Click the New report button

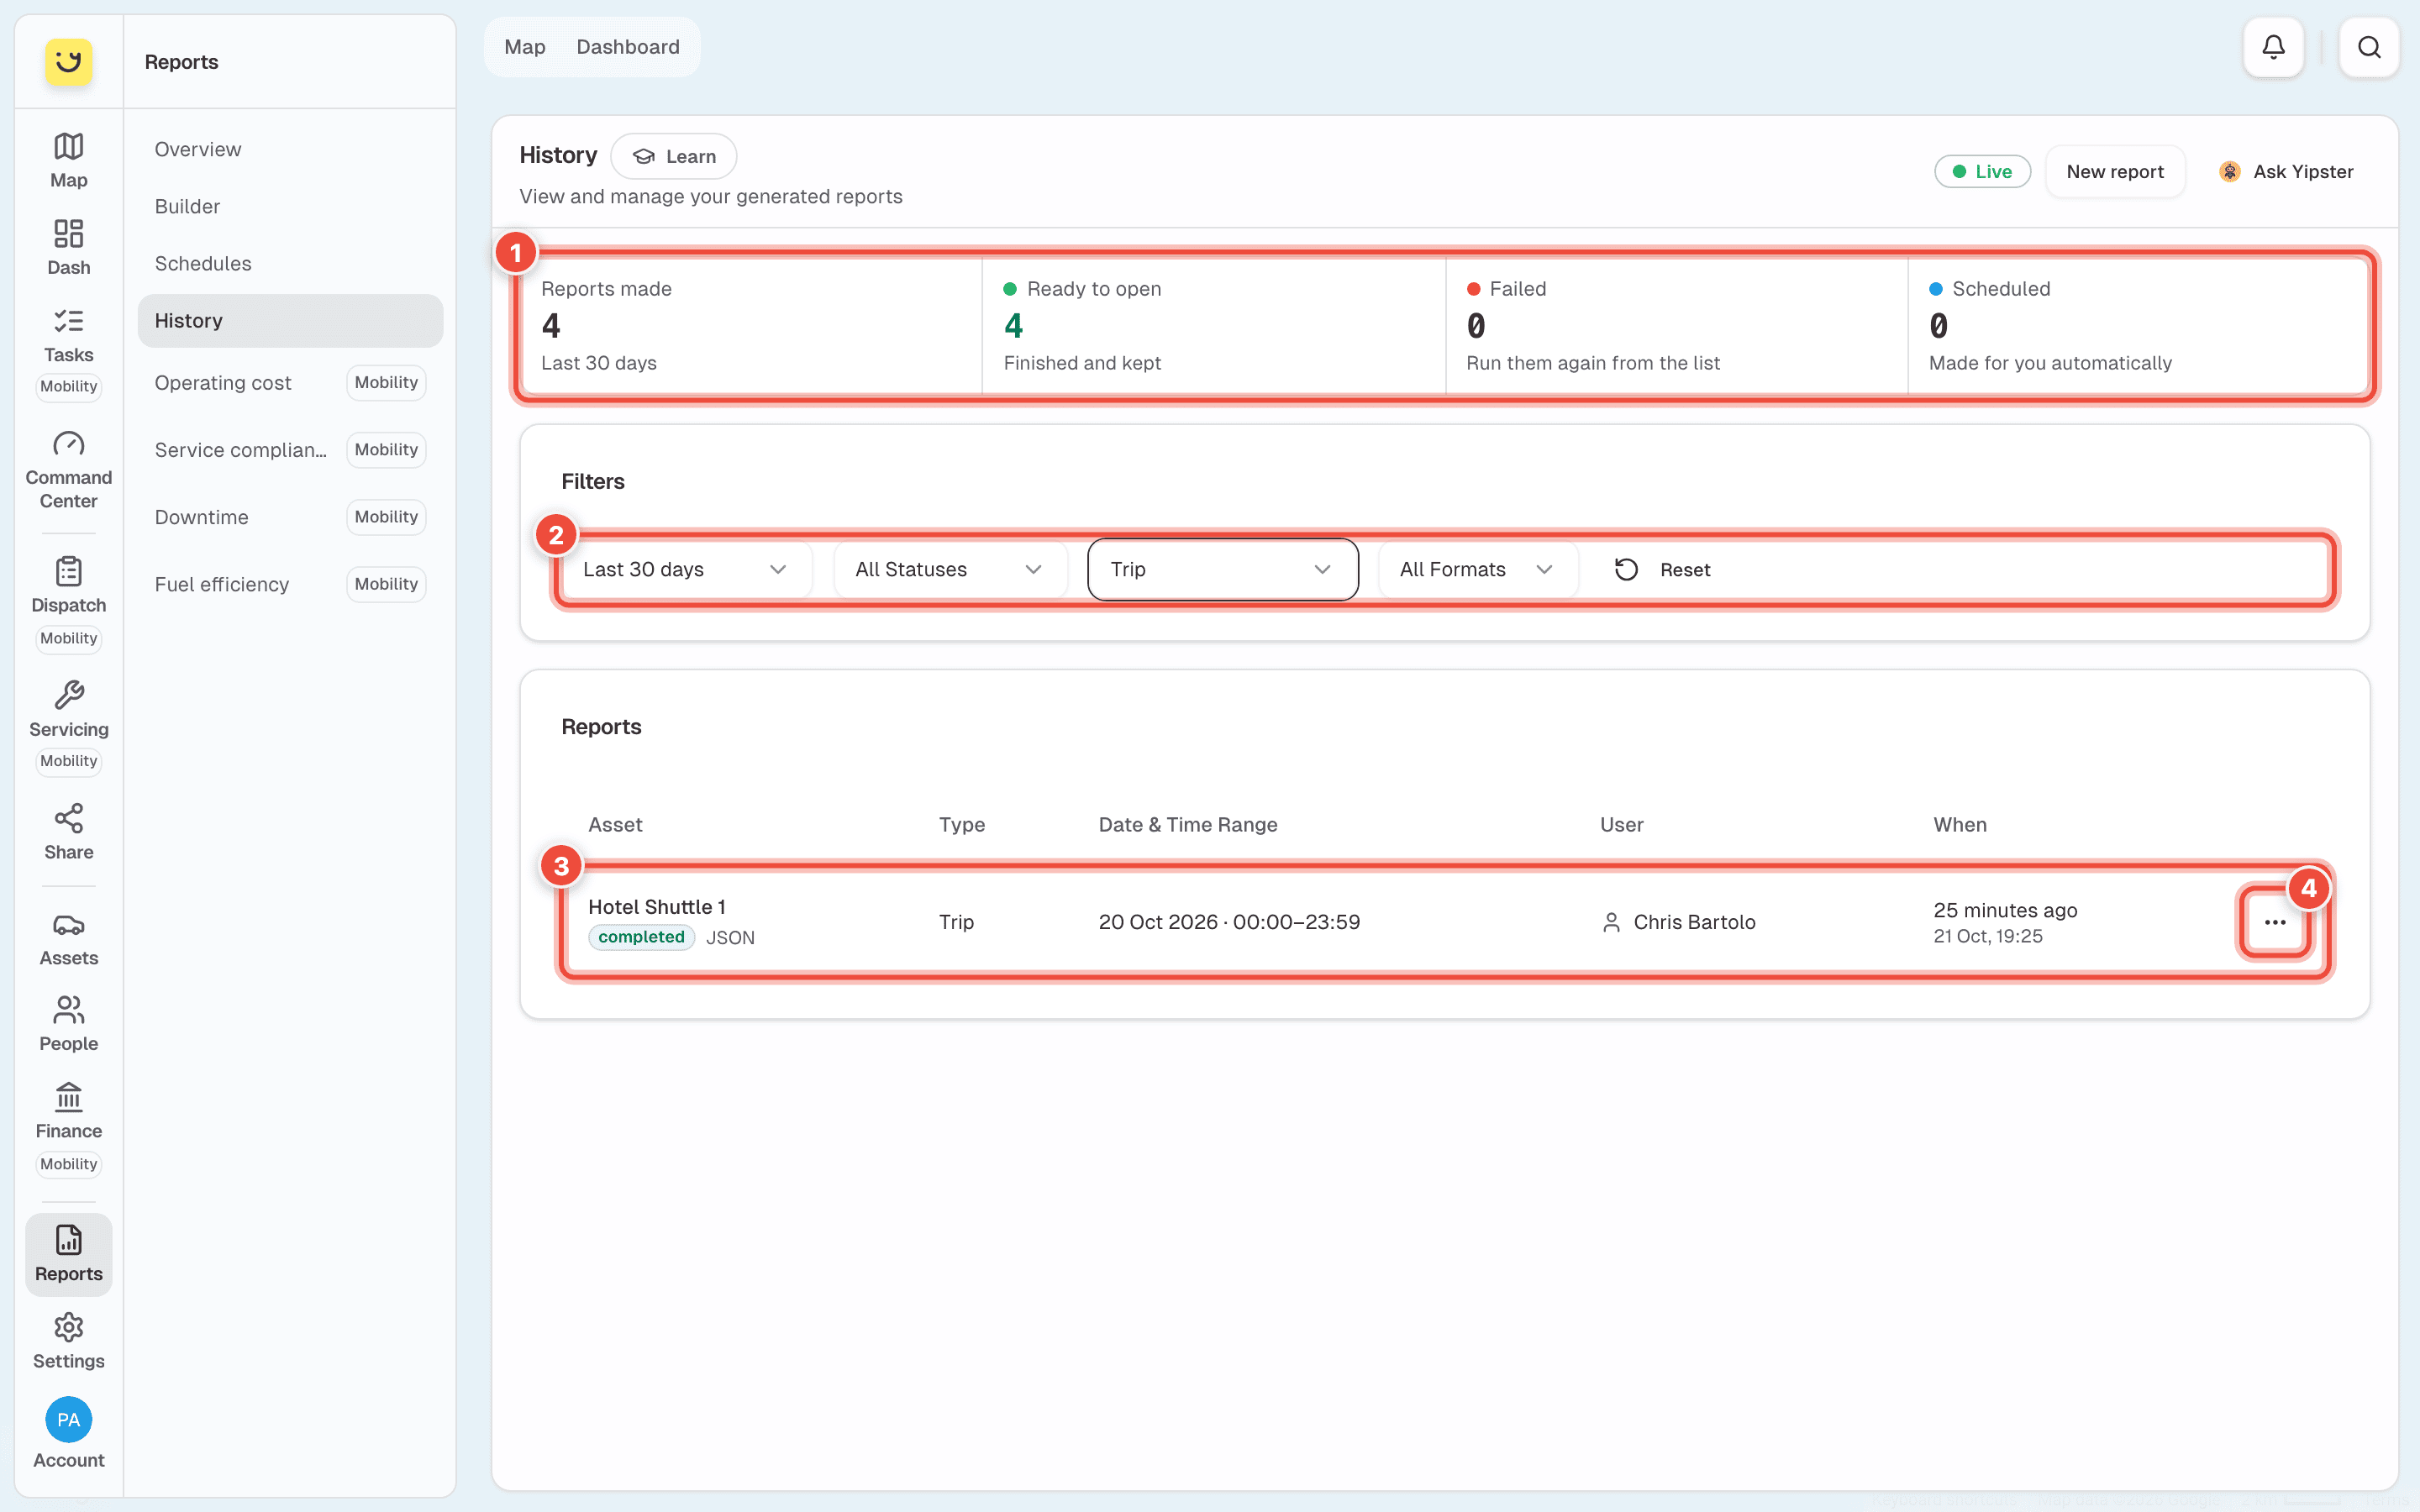2115,171
